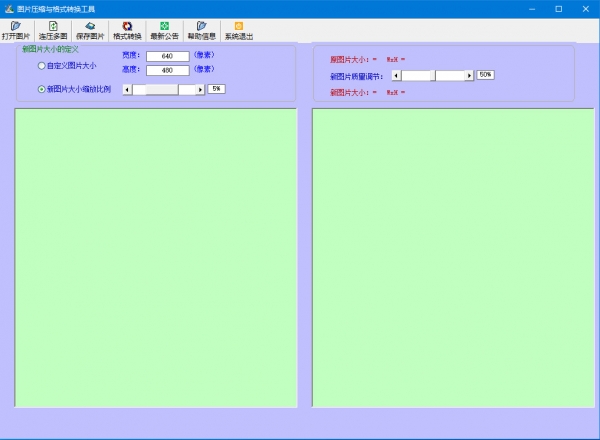
Task: Click the quality slider thumb at 50%
Action: 433,75
